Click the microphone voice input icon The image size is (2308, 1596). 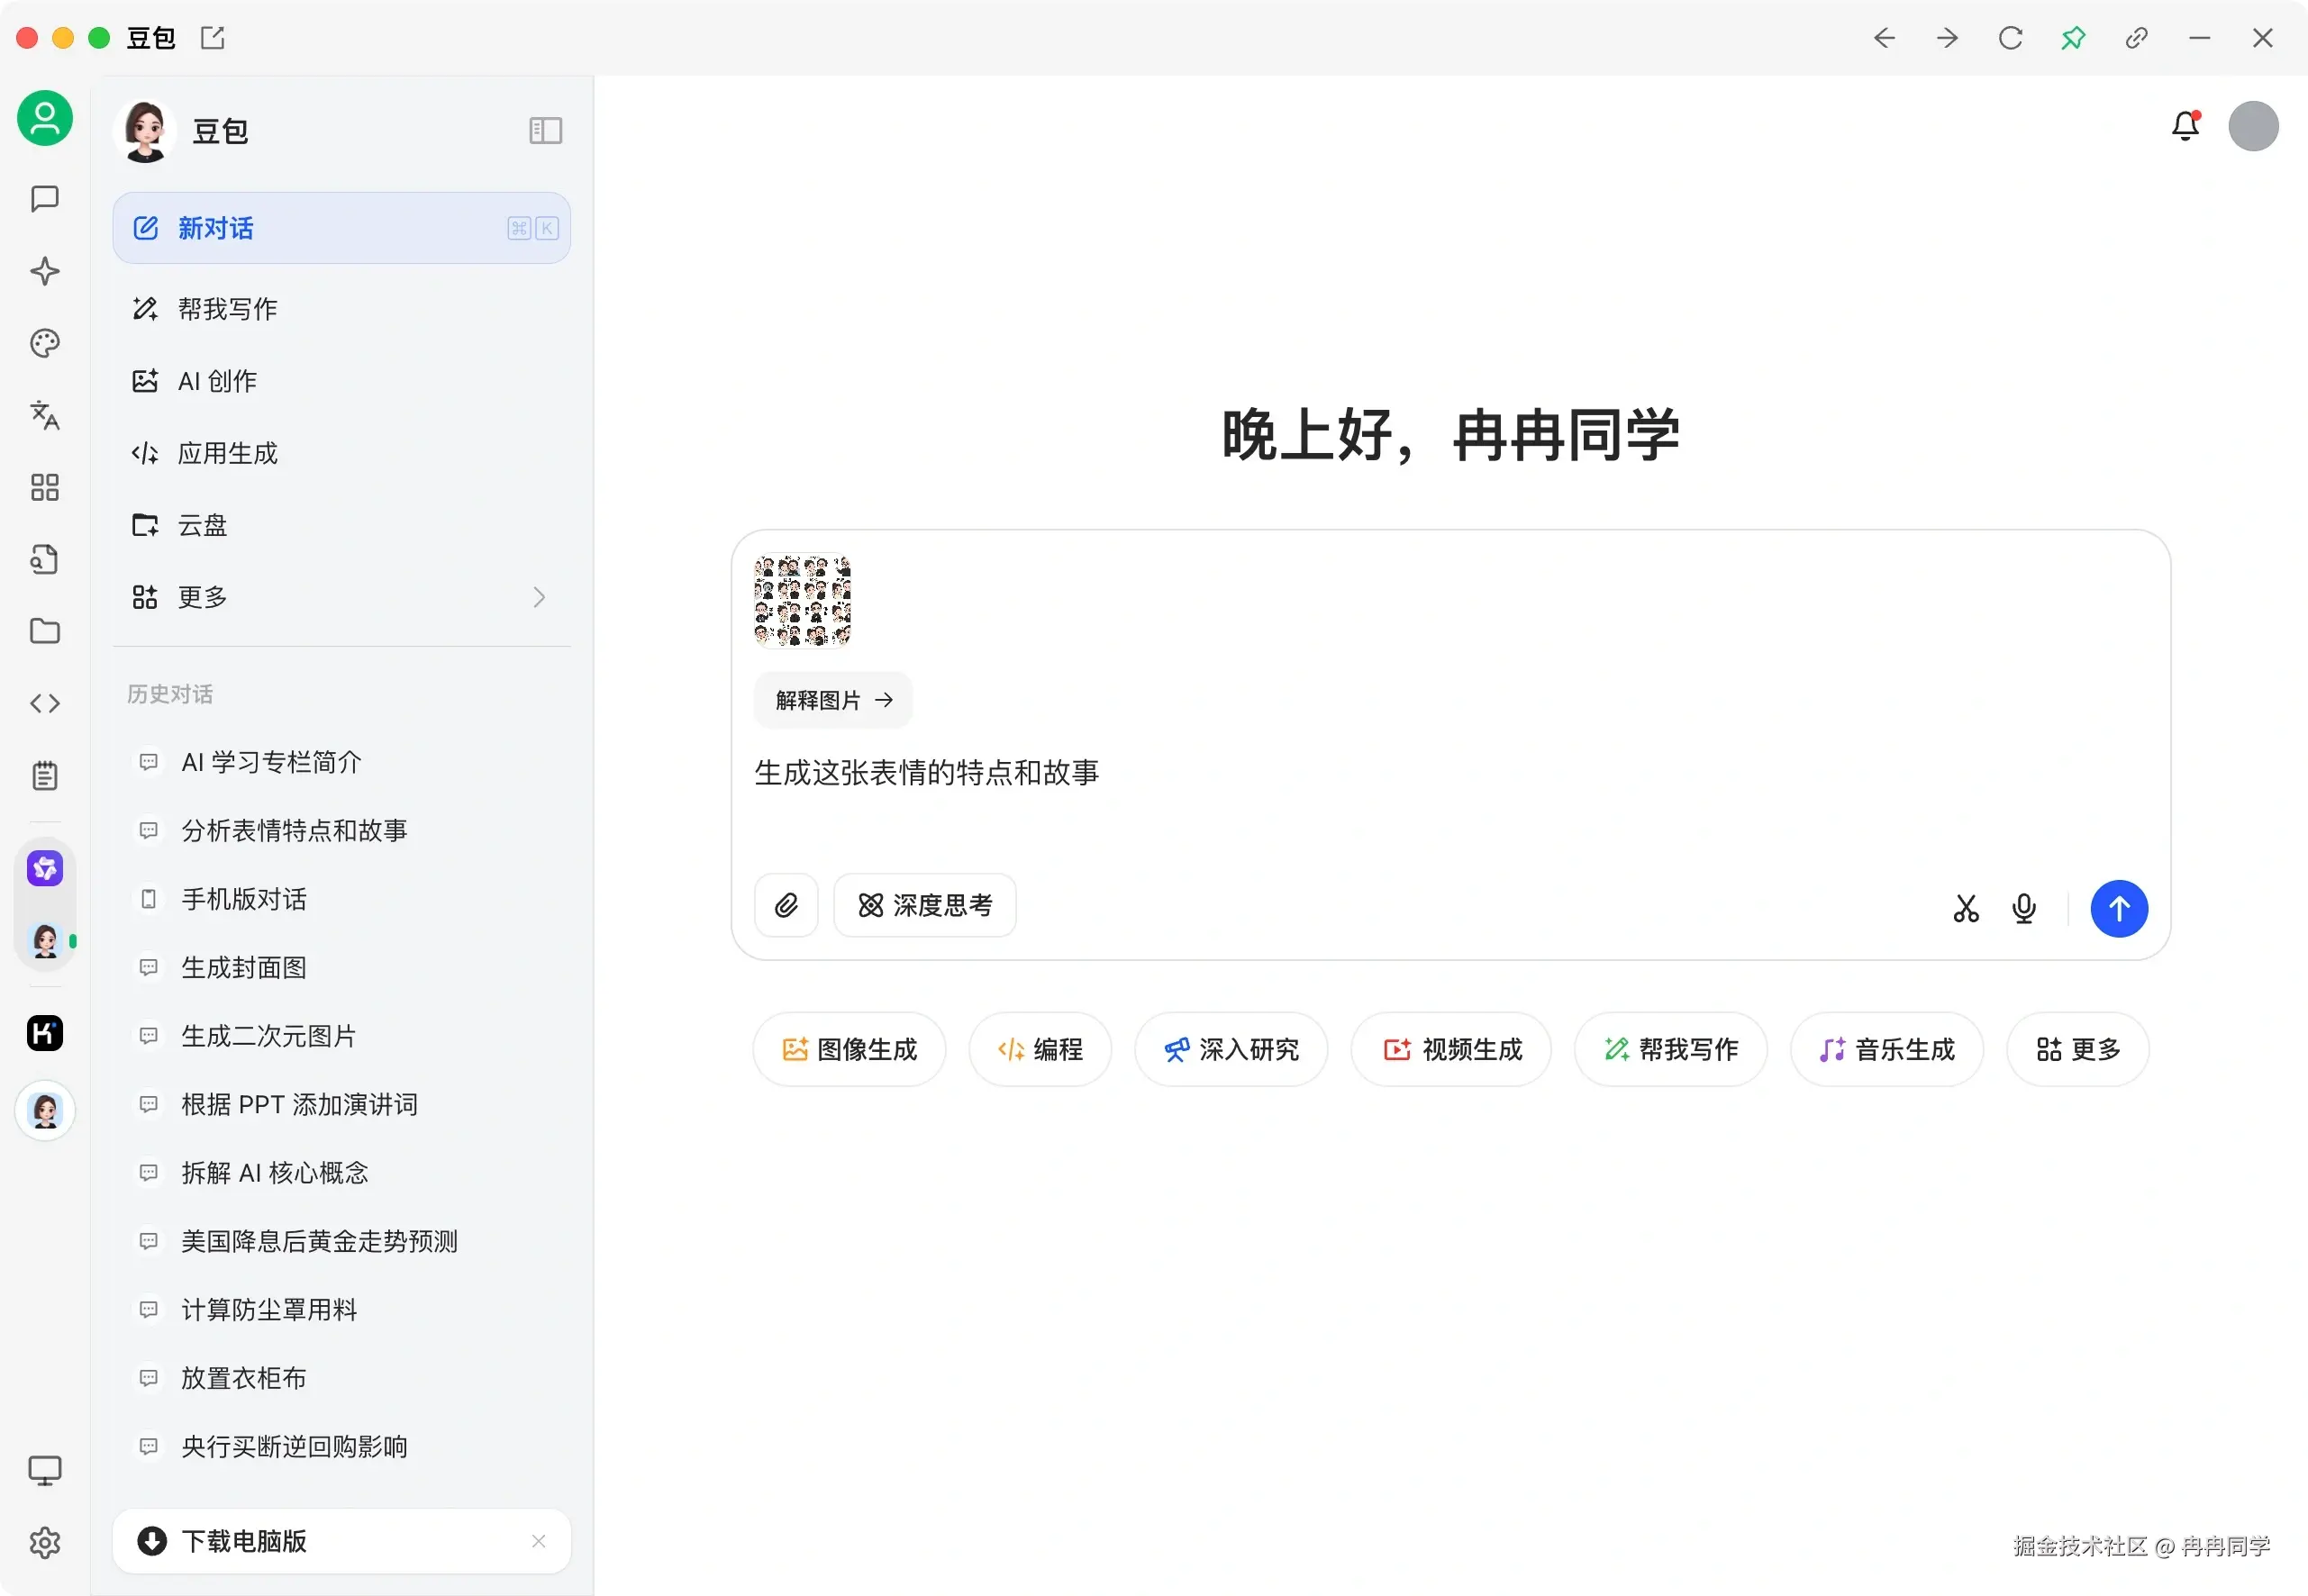tap(2024, 908)
